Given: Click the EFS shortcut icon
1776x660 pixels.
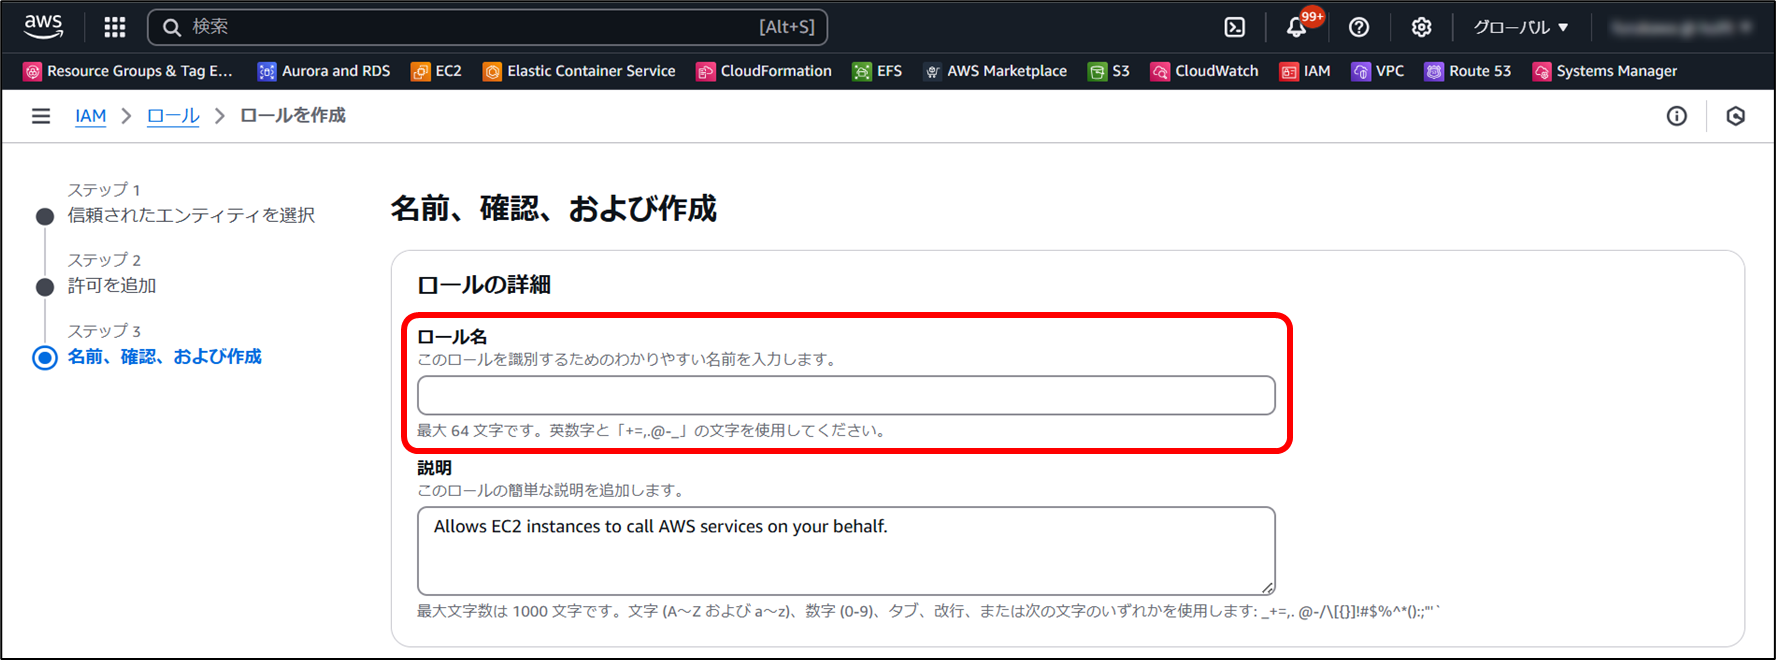Looking at the screenshot, I should point(862,71).
